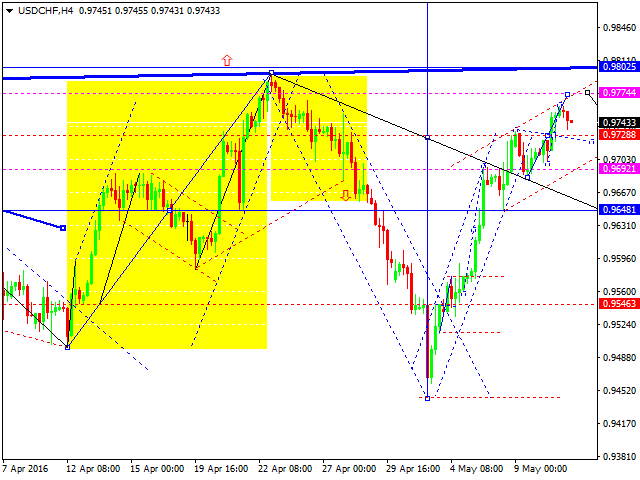Click the 0.95240 price scale value
The image size is (640, 480).
(620, 324)
